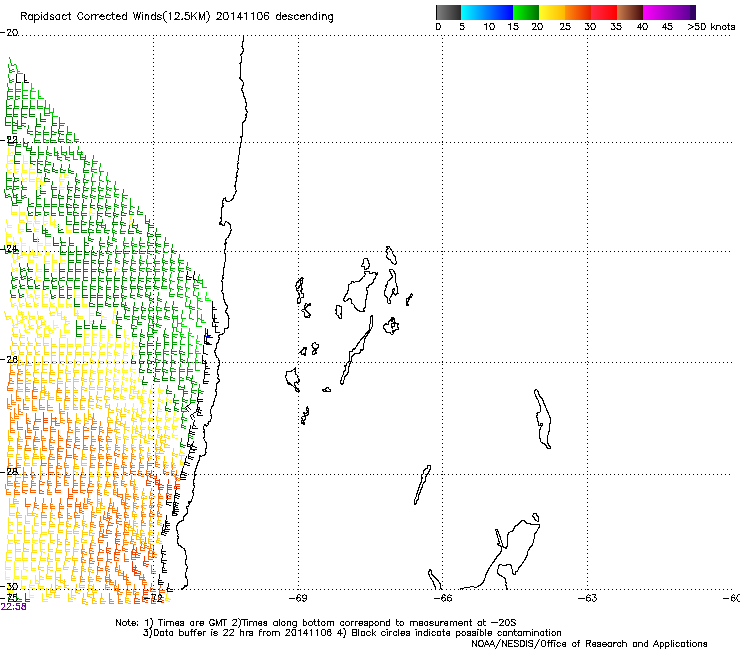Click the '>50 knots' legend label
The height and width of the screenshot is (650, 740).
pos(711,27)
